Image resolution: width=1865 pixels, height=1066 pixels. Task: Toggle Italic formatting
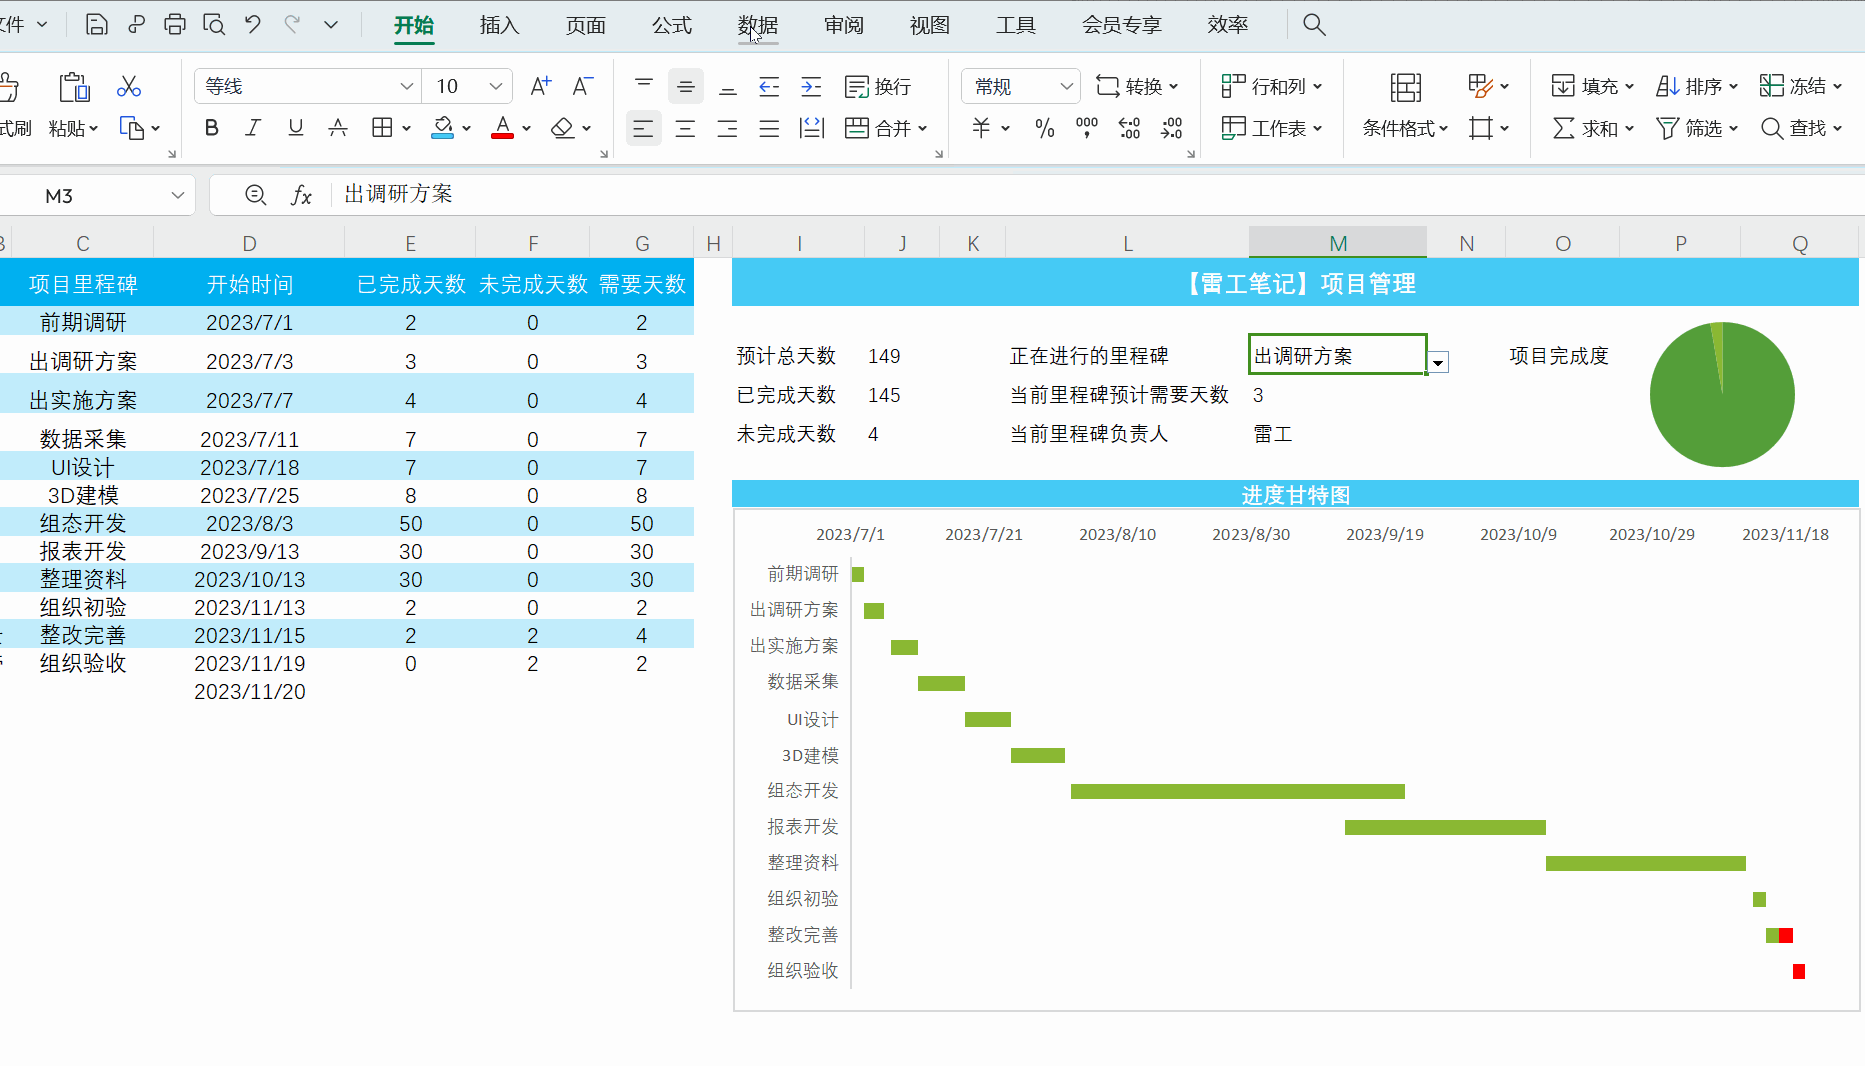pos(253,128)
